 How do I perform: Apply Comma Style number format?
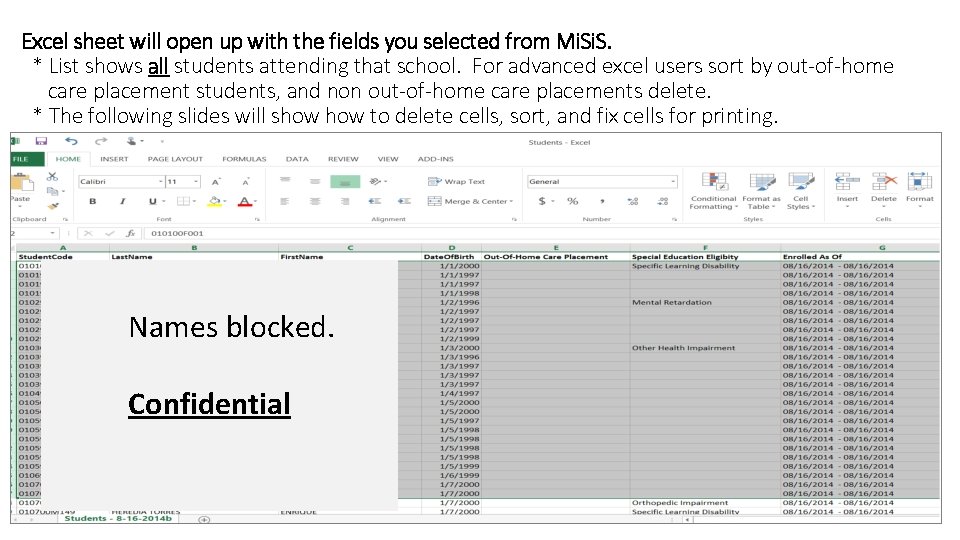pos(602,201)
